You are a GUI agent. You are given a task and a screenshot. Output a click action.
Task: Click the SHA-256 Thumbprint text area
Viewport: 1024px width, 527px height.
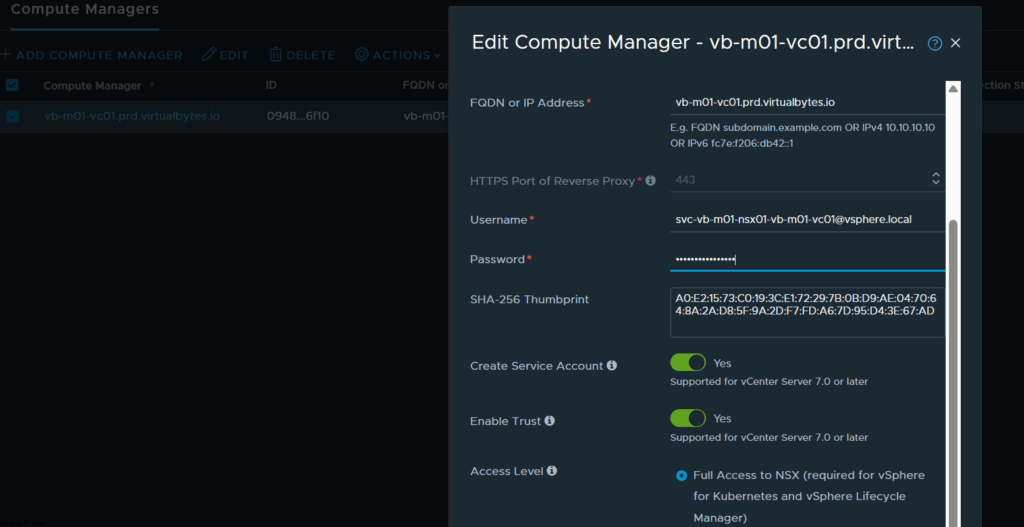click(x=807, y=312)
